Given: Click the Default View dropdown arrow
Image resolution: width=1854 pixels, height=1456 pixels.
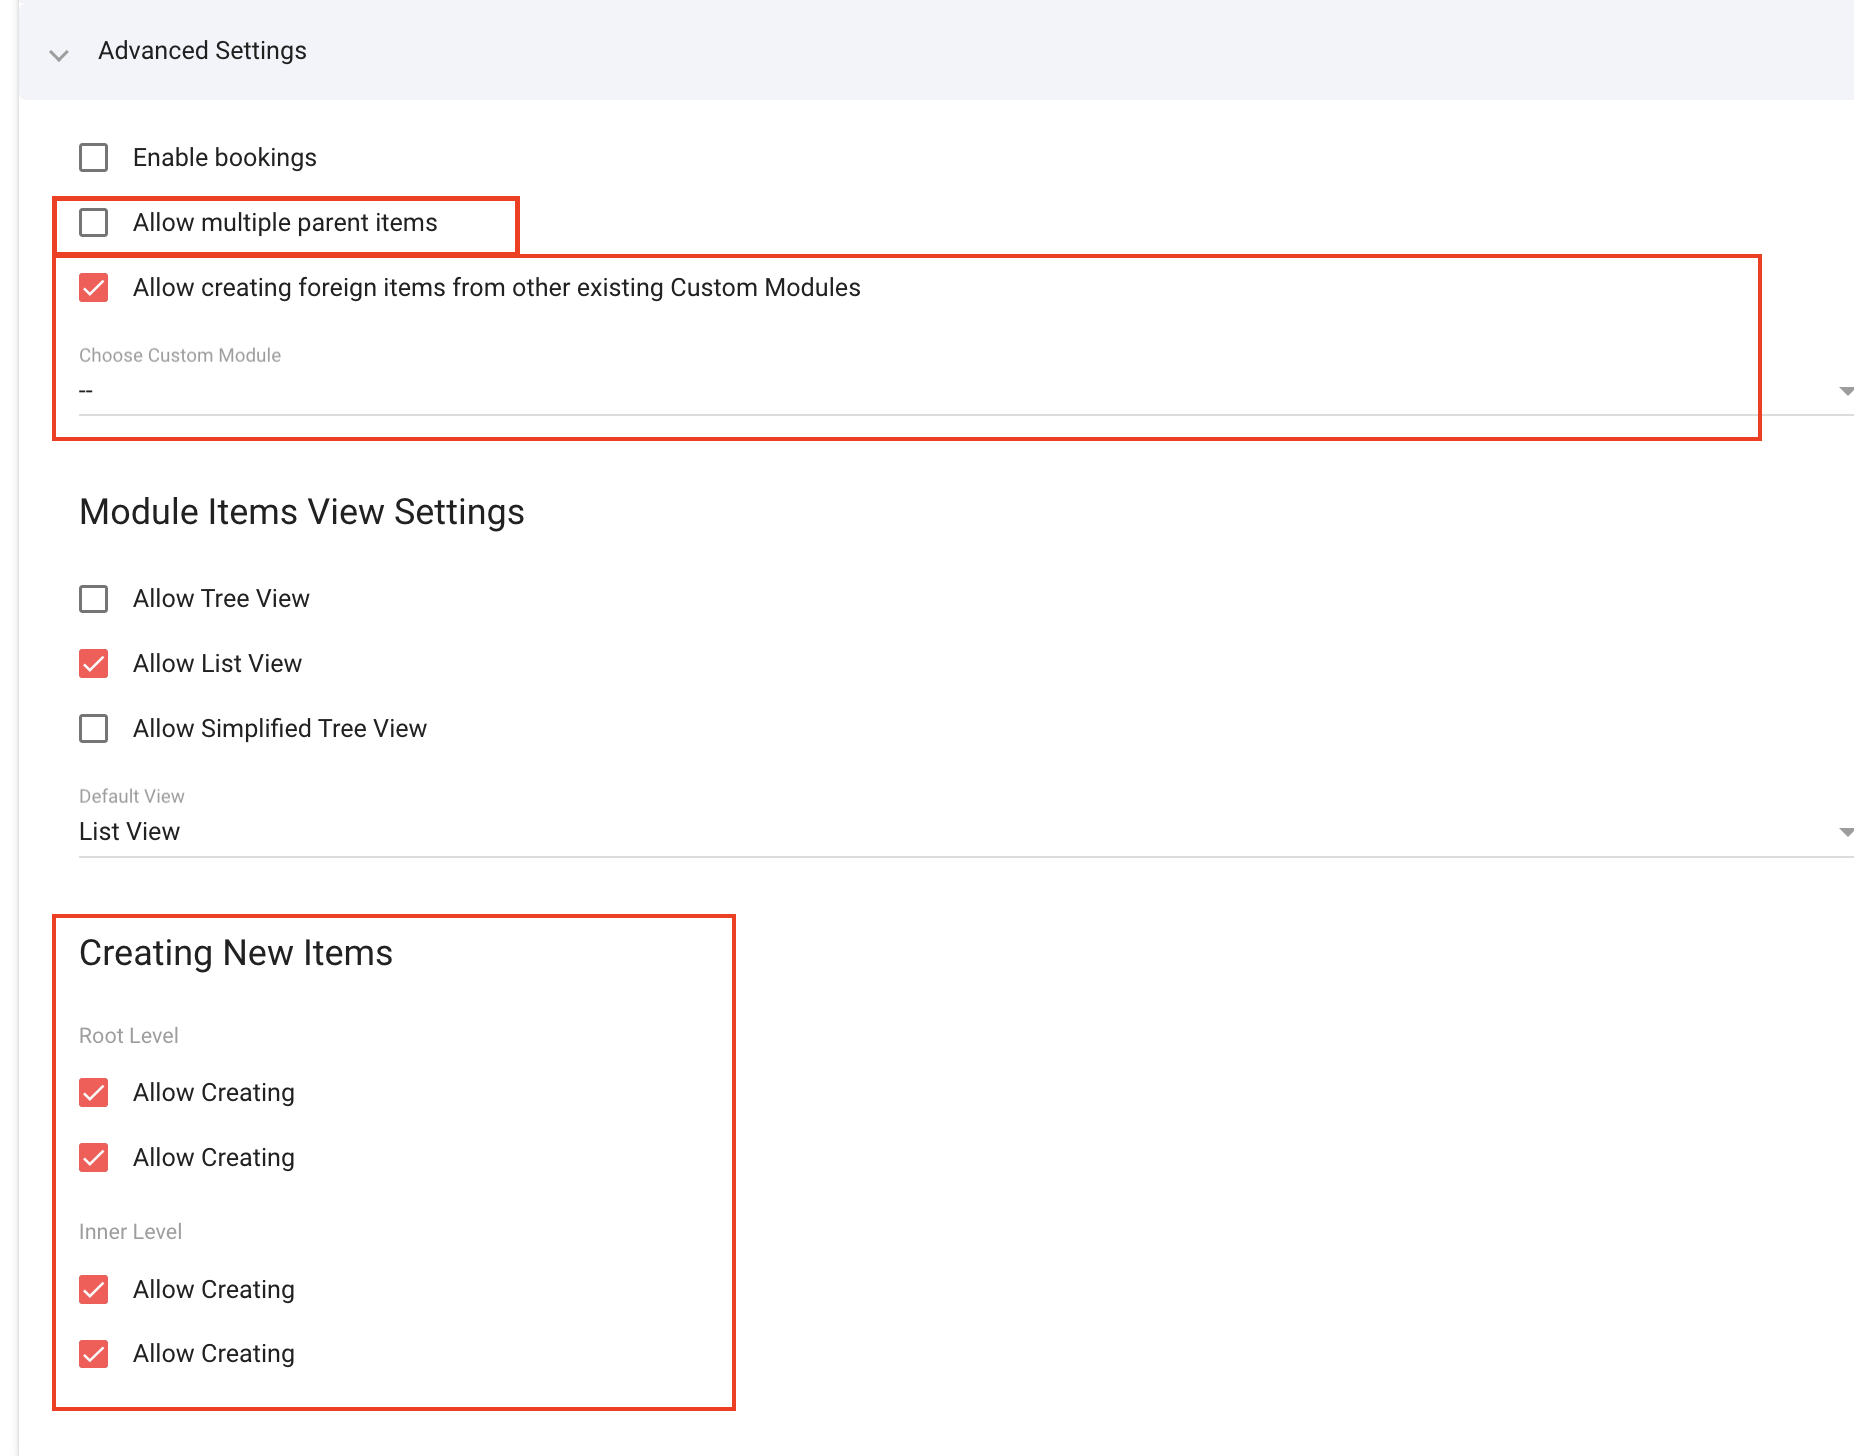Looking at the screenshot, I should (x=1845, y=832).
